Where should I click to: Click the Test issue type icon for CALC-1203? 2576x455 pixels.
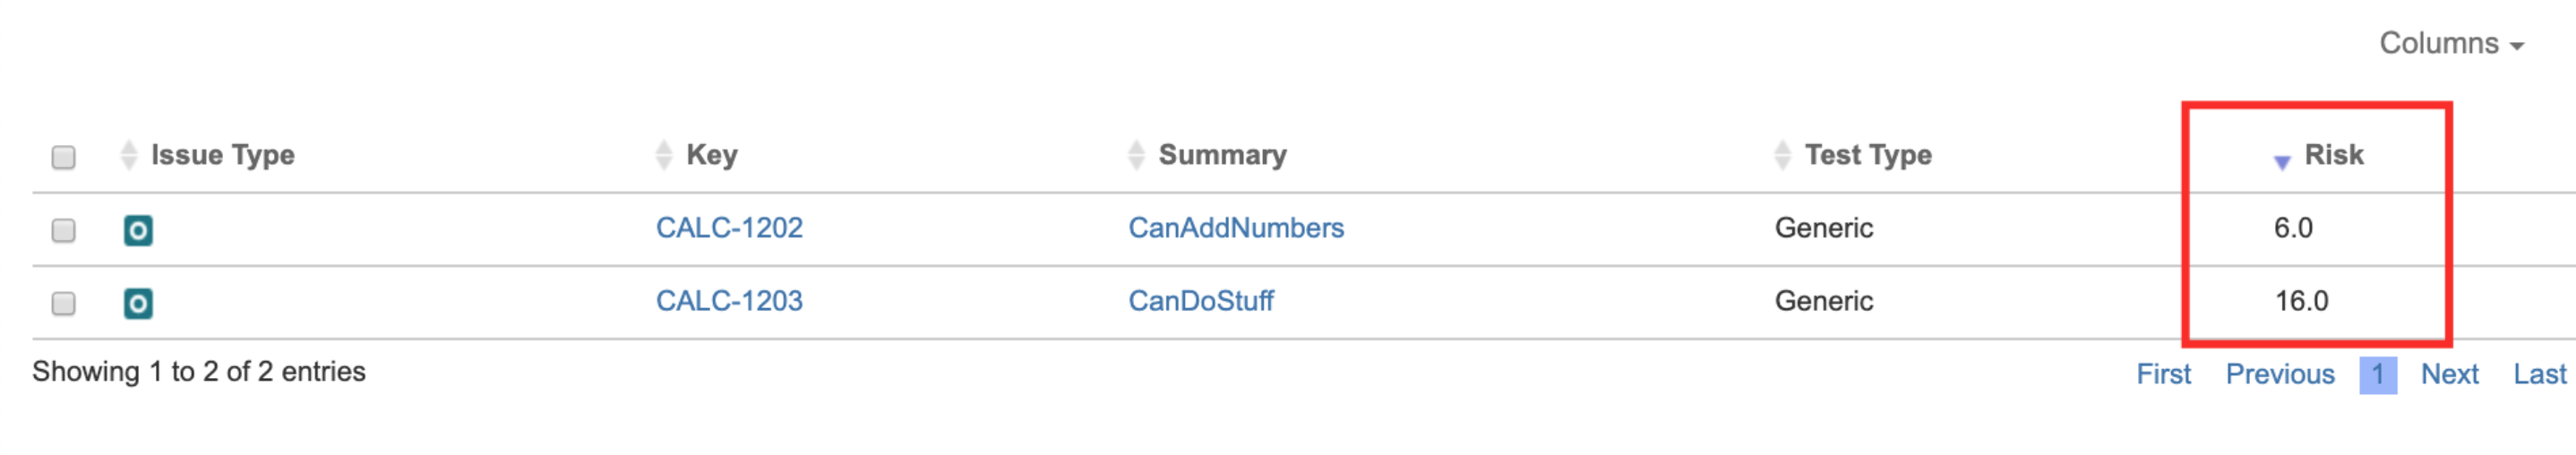pos(138,303)
